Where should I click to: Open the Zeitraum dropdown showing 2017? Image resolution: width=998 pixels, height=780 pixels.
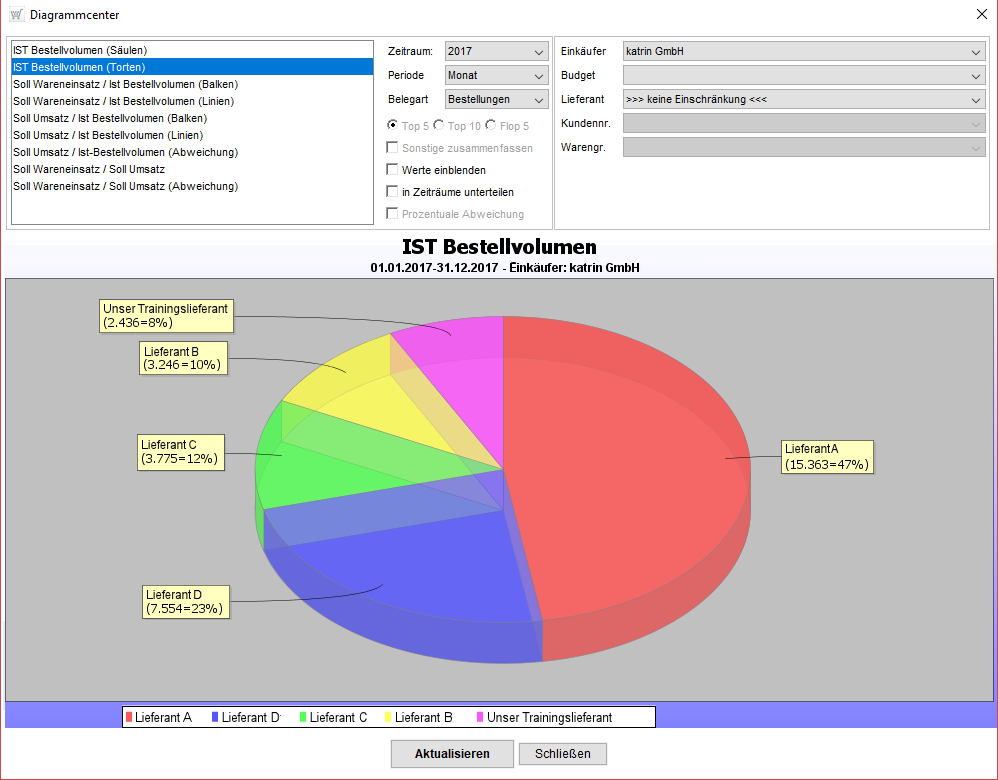point(496,52)
